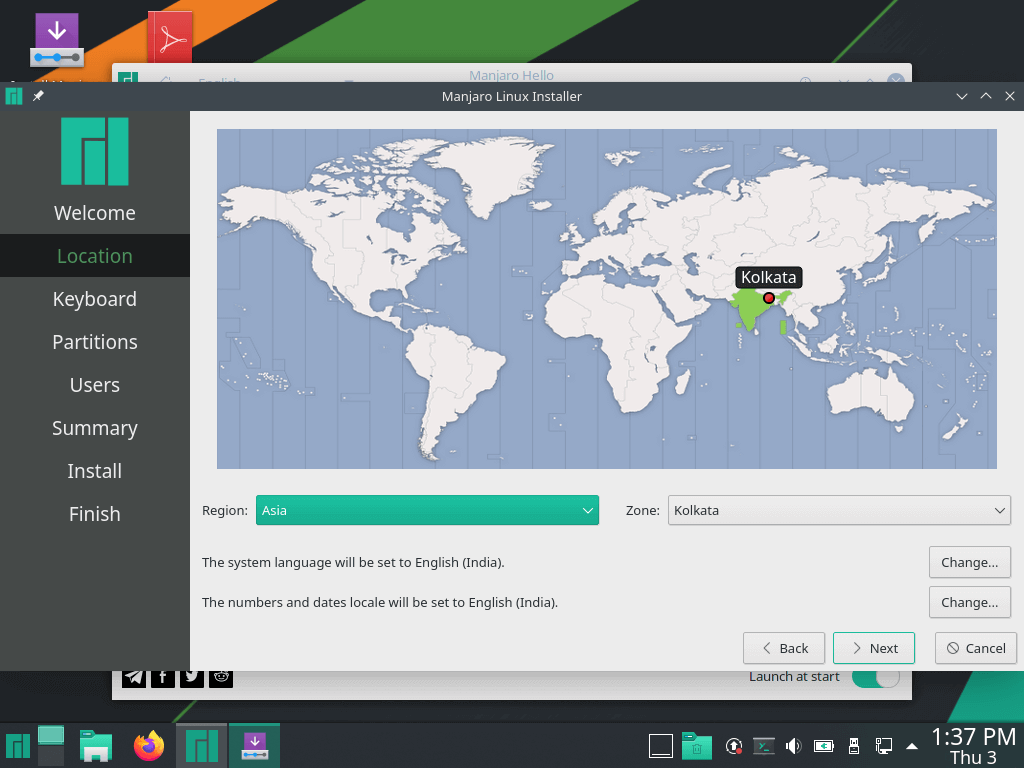The height and width of the screenshot is (768, 1024).
Task: Select the Keyboard step in sidebar
Action: click(x=94, y=299)
